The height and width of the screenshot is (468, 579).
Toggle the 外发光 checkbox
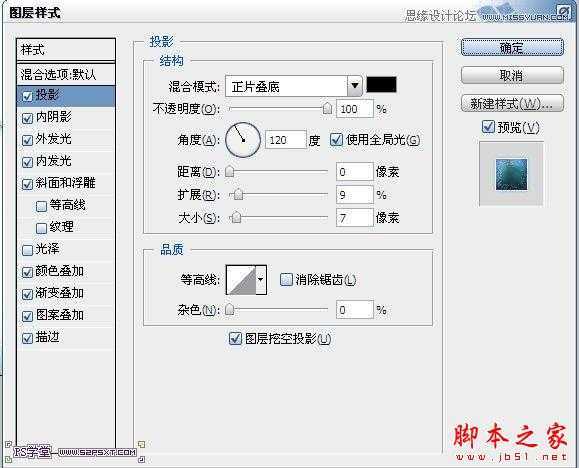click(x=27, y=140)
